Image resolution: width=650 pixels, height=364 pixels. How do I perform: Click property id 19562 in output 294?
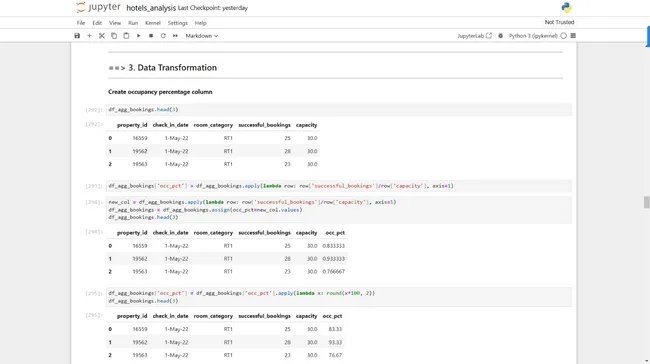140,259
